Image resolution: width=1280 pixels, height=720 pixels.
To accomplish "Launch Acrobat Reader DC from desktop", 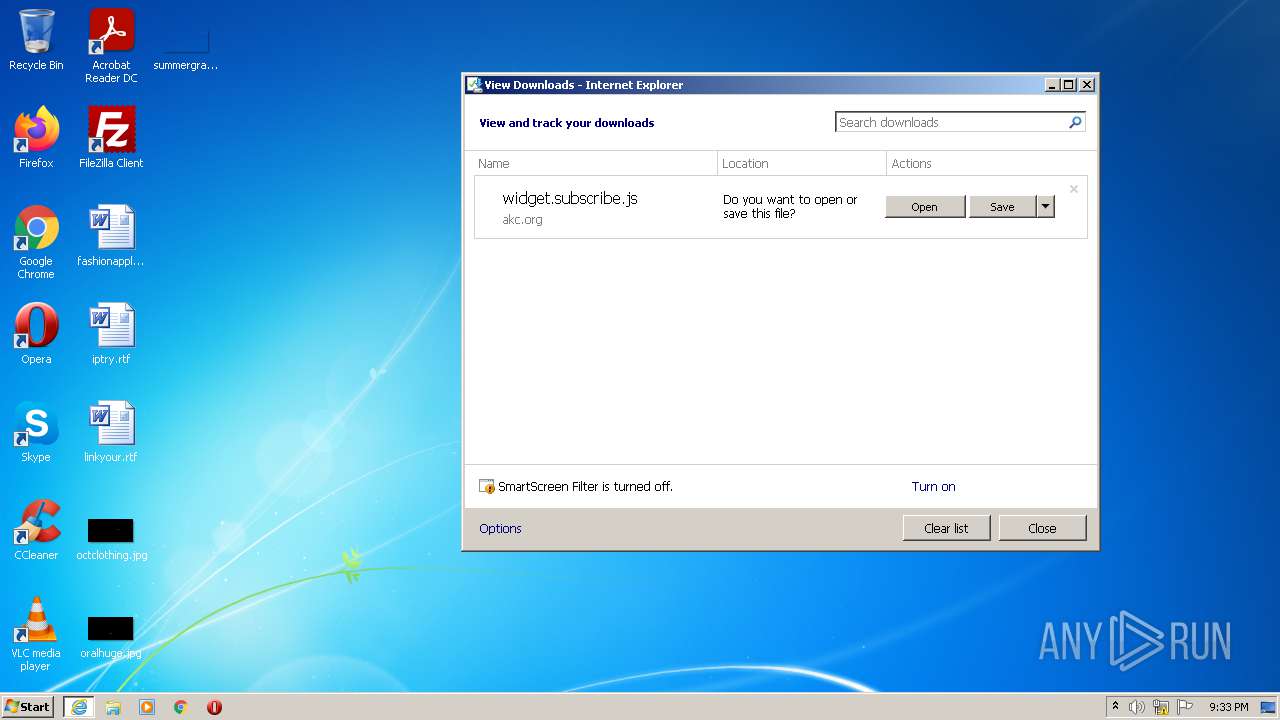I will [x=111, y=46].
